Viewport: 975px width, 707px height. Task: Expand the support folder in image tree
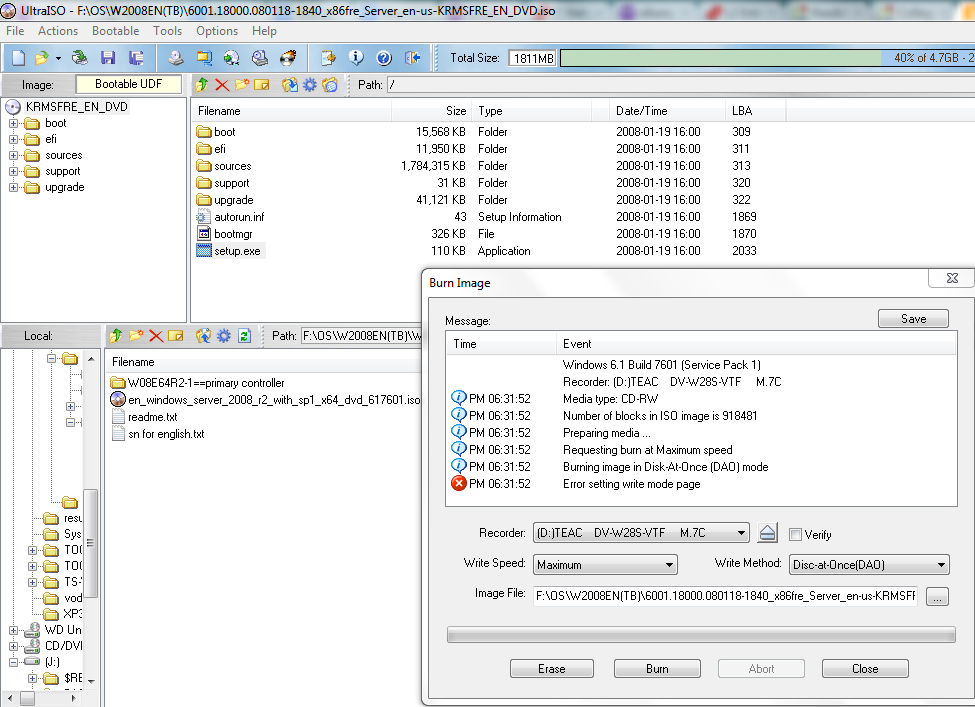[13, 171]
